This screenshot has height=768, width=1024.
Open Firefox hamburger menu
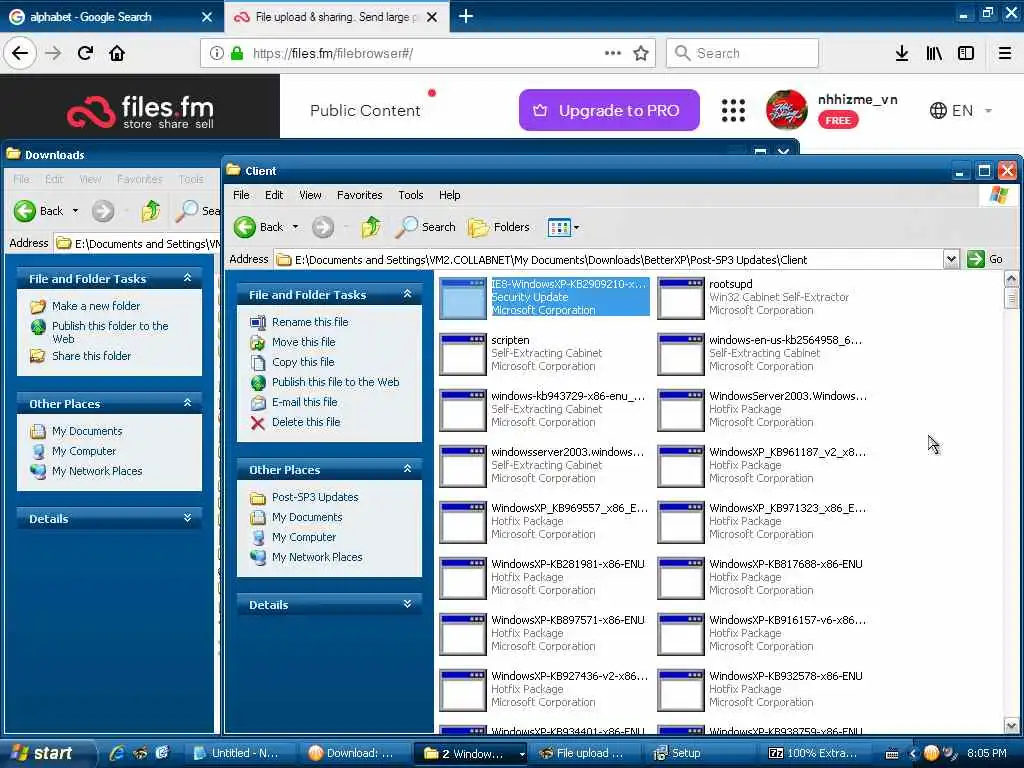pyautogui.click(x=1005, y=53)
